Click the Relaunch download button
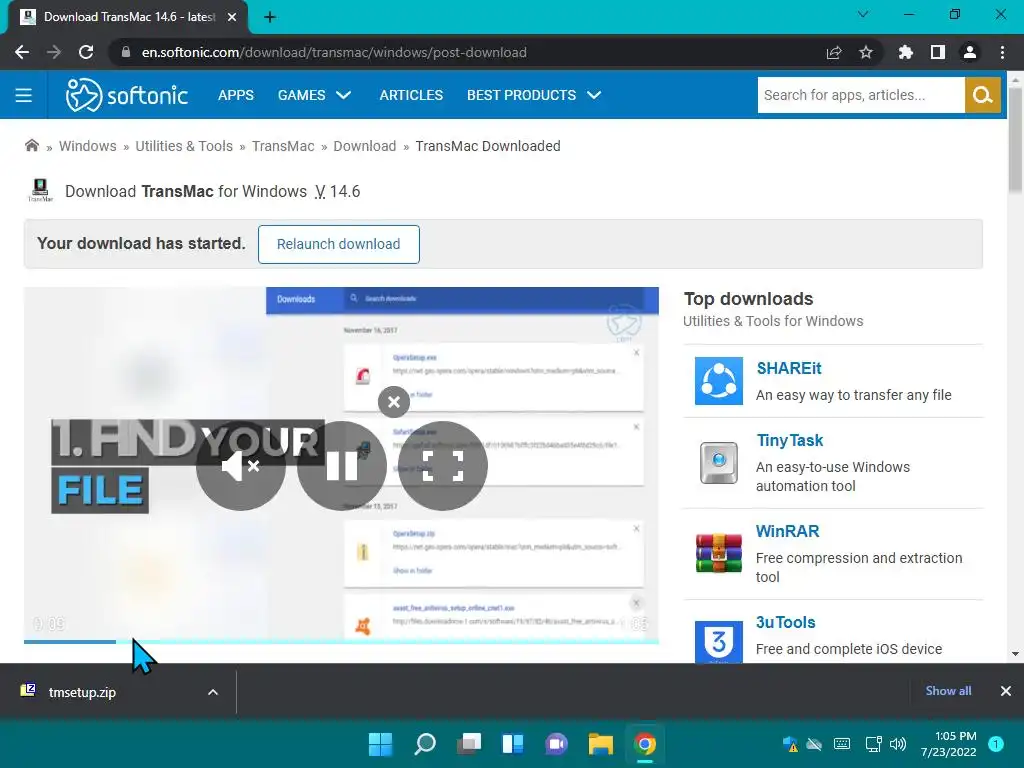Screen dimensions: 1024x768 pos(338,244)
